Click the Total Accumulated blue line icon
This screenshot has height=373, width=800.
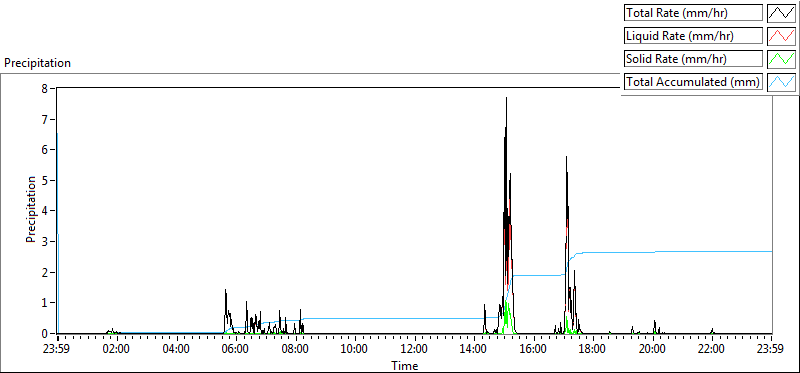(x=781, y=82)
